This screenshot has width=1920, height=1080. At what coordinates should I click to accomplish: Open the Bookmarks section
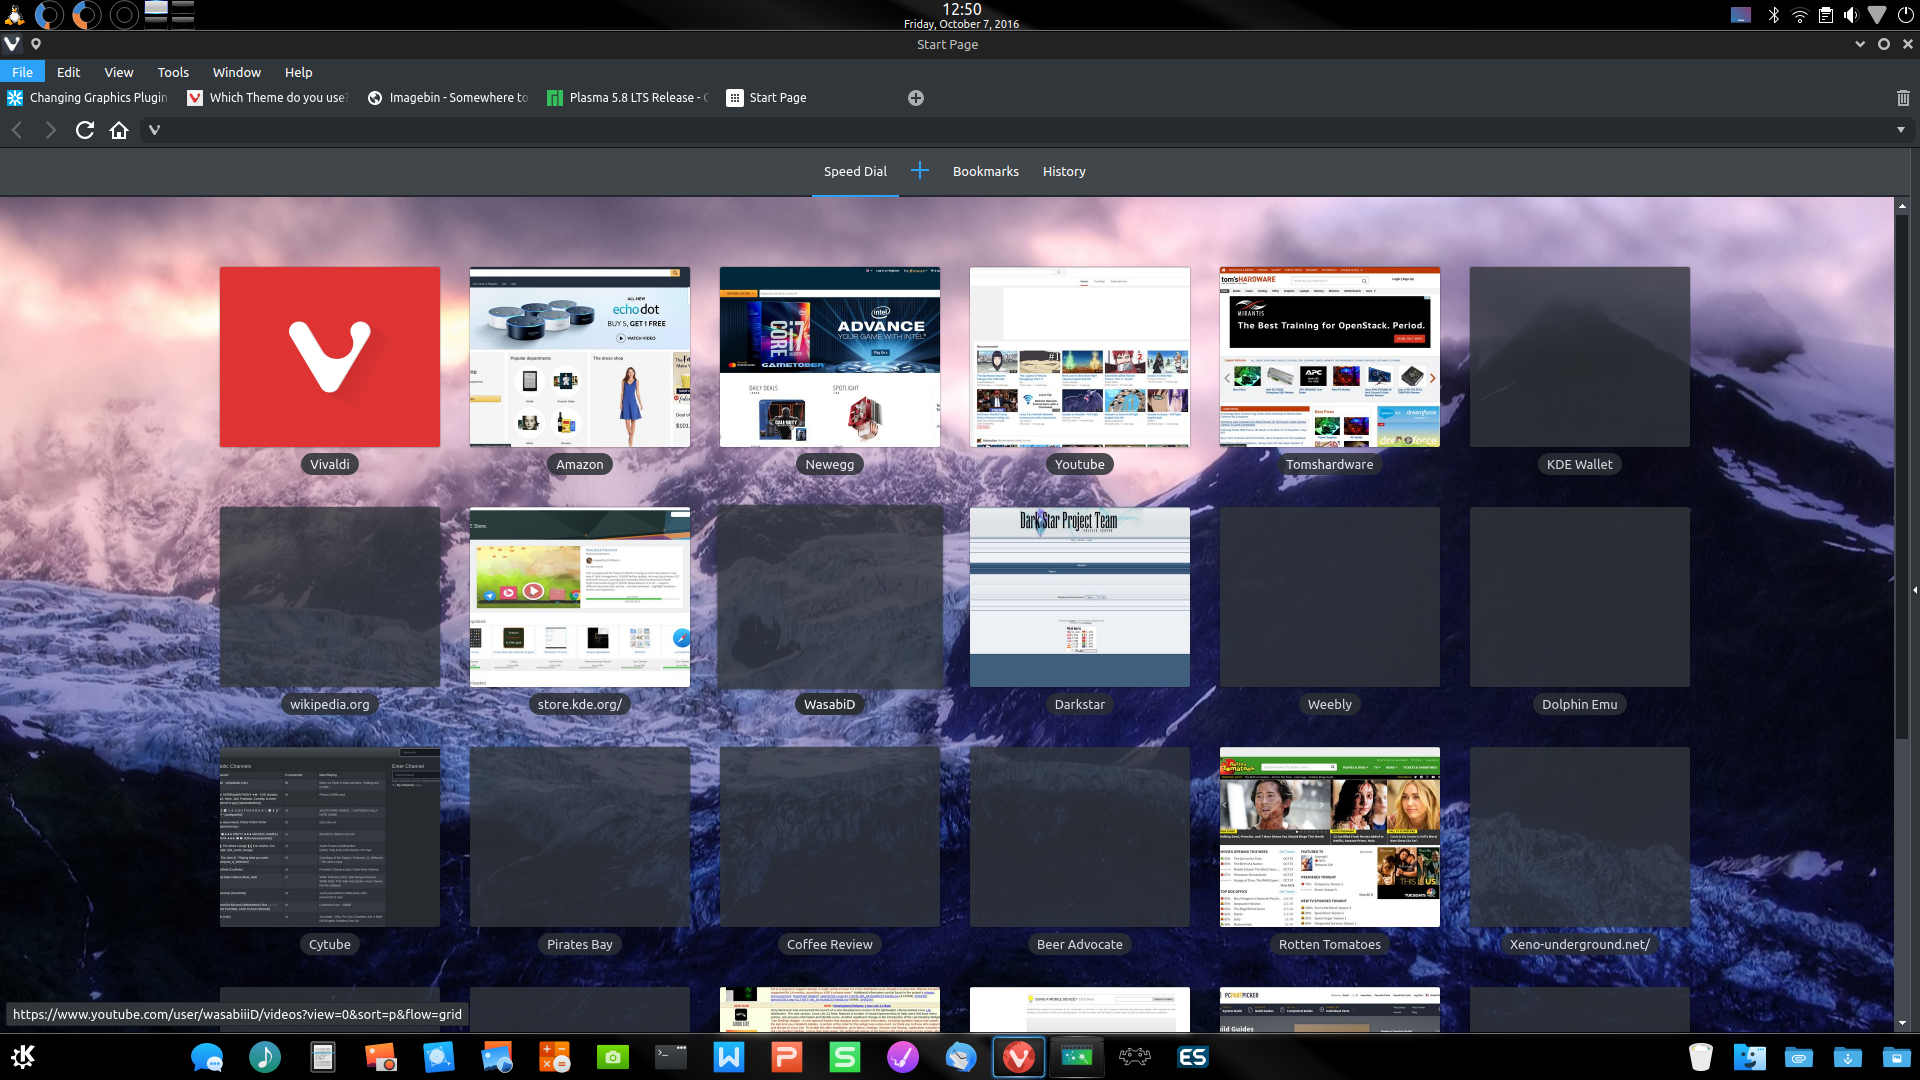985,171
